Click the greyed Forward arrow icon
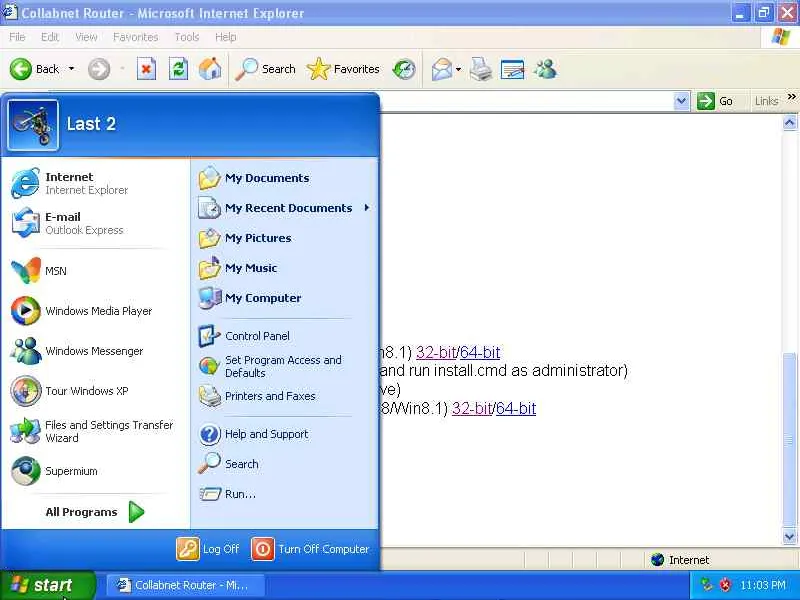Image resolution: width=800 pixels, height=600 pixels. pos(98,69)
